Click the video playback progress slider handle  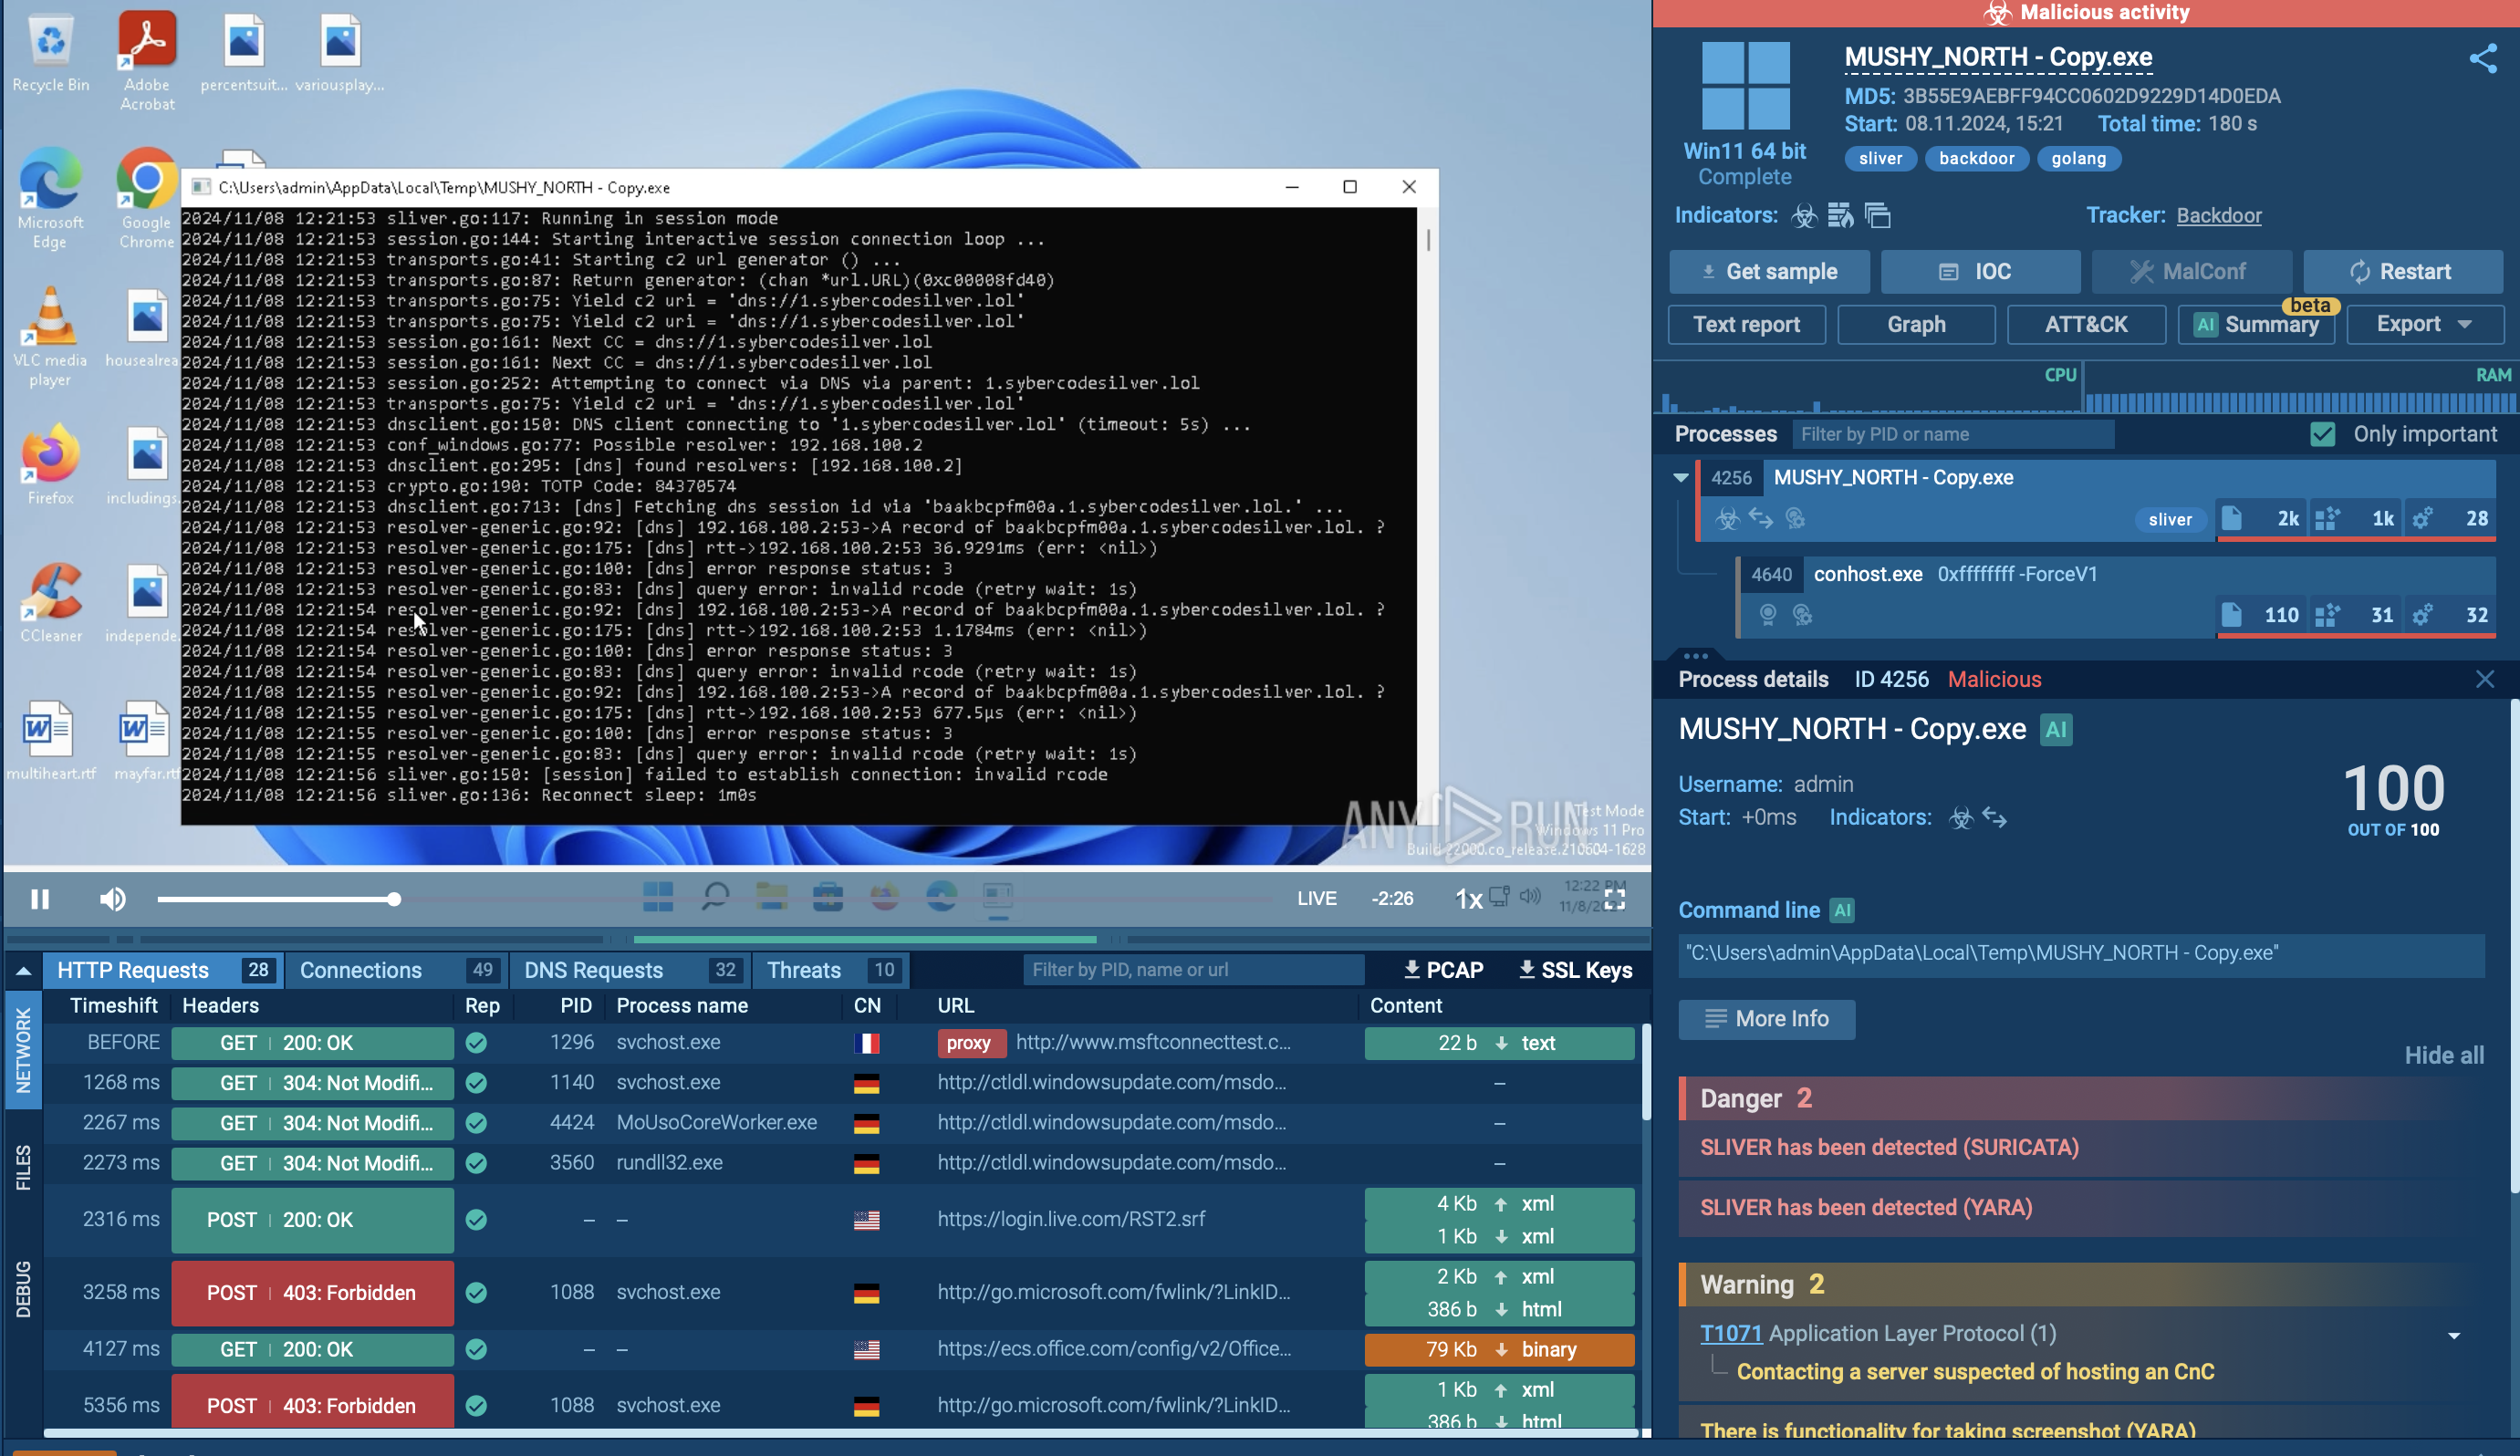click(394, 899)
